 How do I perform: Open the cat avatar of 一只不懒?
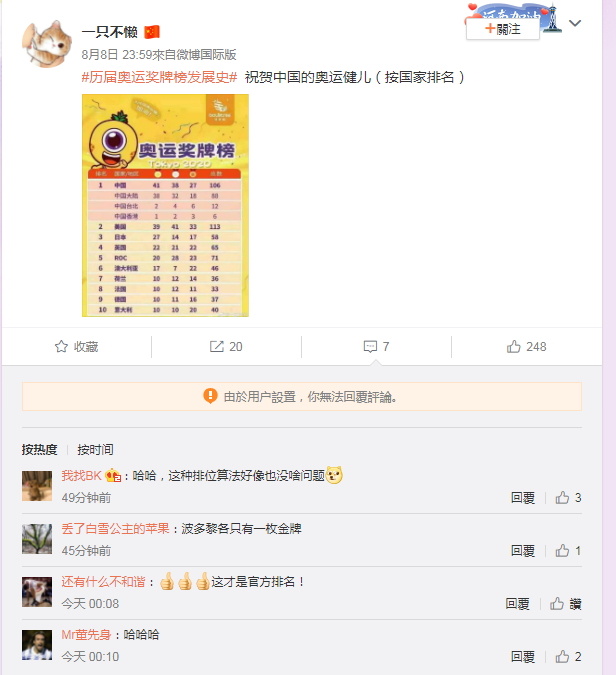coord(46,43)
